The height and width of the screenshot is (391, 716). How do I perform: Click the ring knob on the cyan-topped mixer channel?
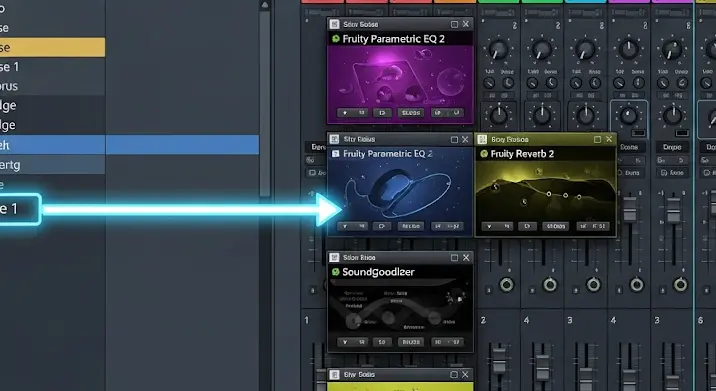[593, 285]
